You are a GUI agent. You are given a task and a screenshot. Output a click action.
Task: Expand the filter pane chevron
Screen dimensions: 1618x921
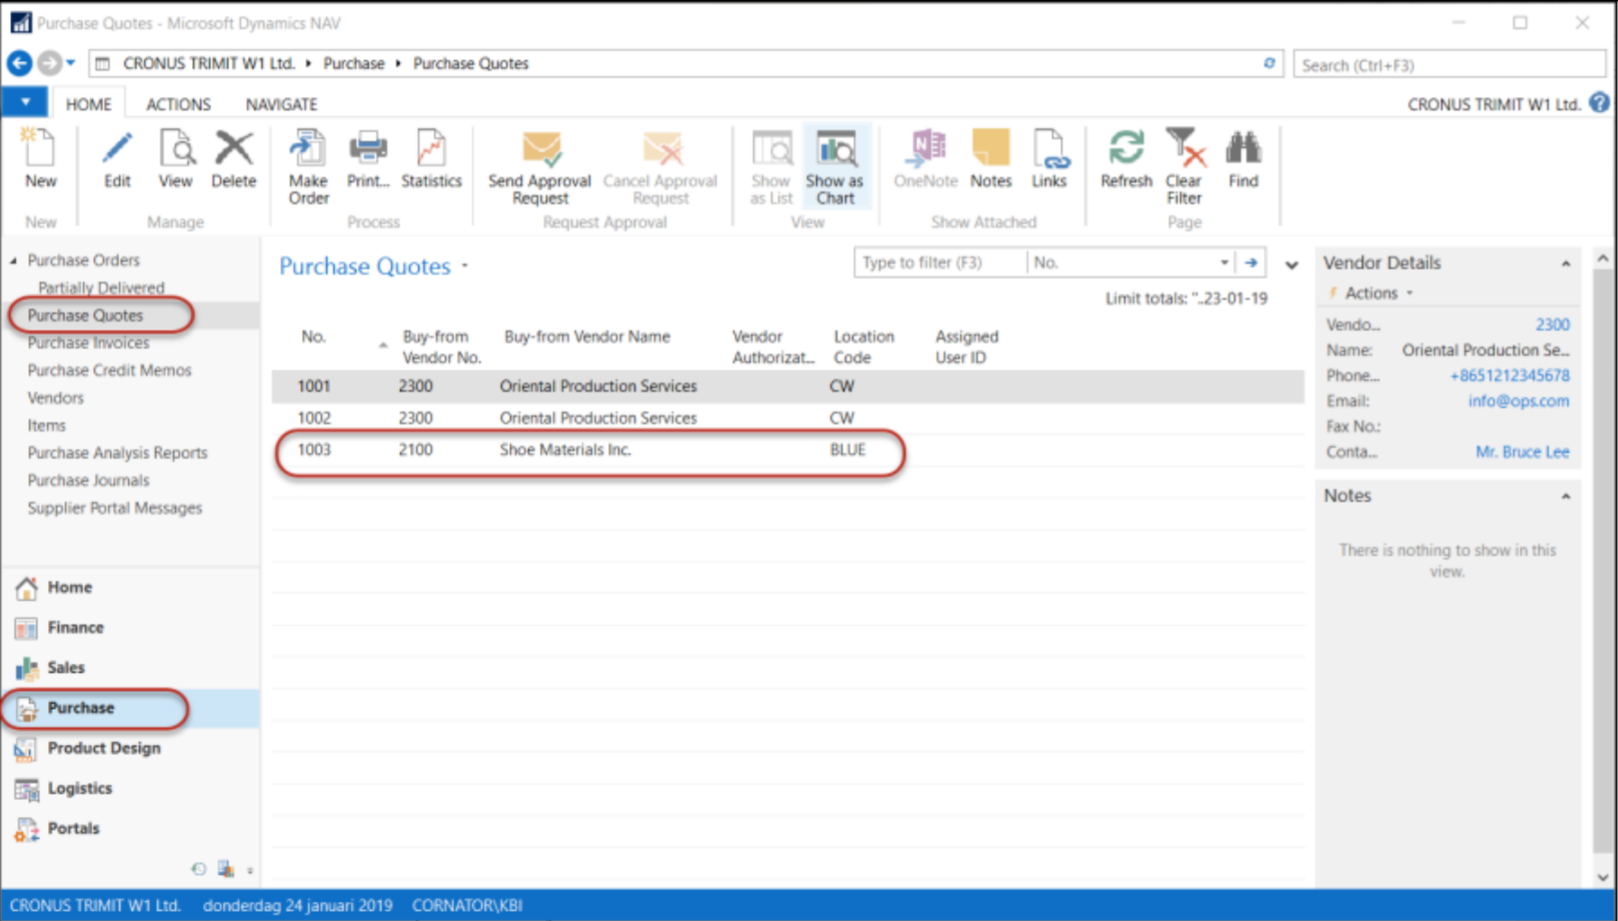click(x=1292, y=265)
